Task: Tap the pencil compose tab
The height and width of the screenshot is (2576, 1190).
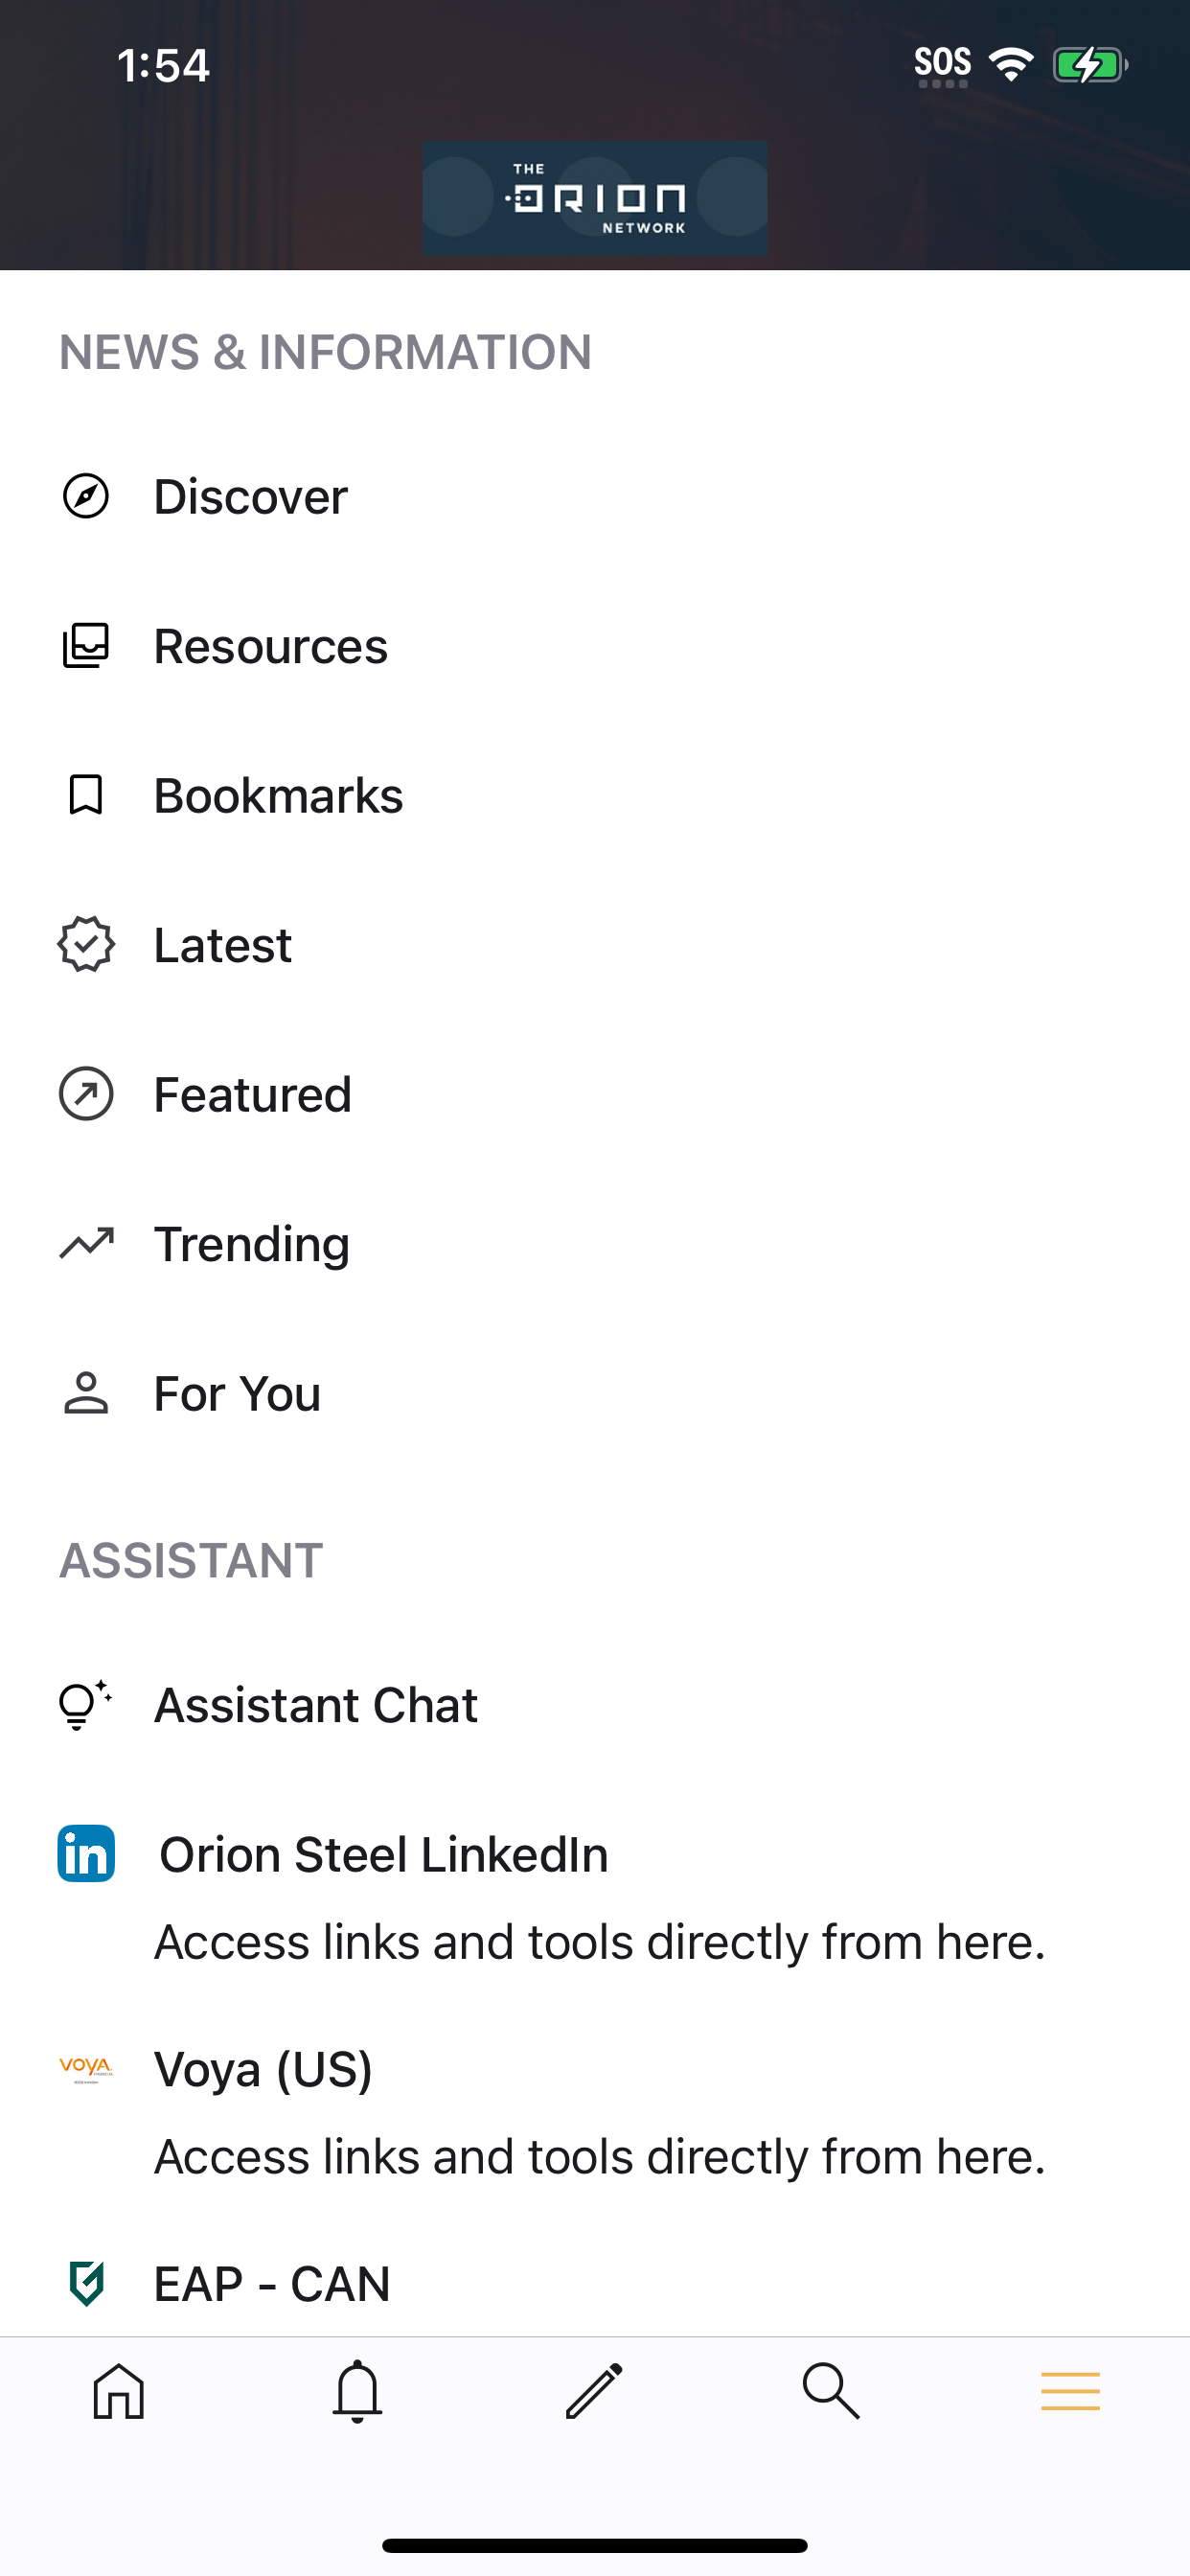Action: (595, 2392)
